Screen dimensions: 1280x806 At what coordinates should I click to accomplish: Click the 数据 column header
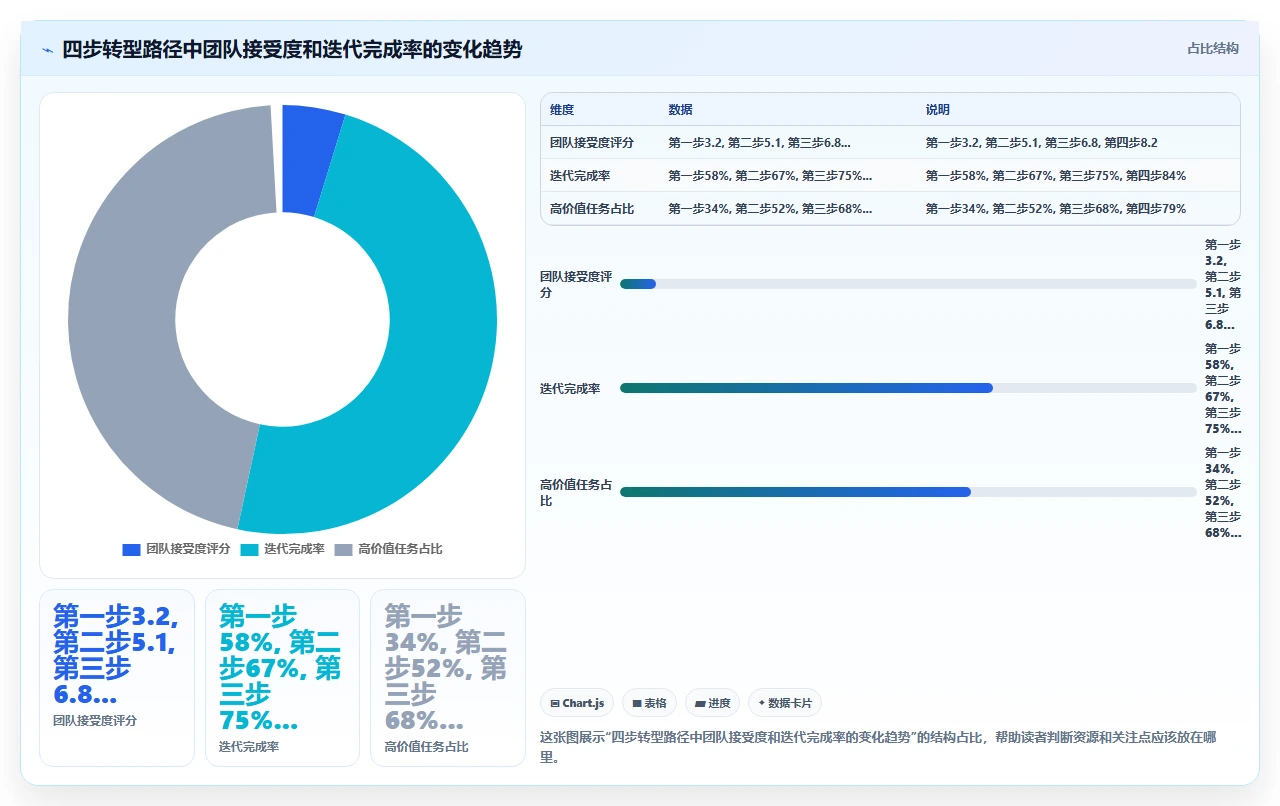pyautogui.click(x=680, y=110)
